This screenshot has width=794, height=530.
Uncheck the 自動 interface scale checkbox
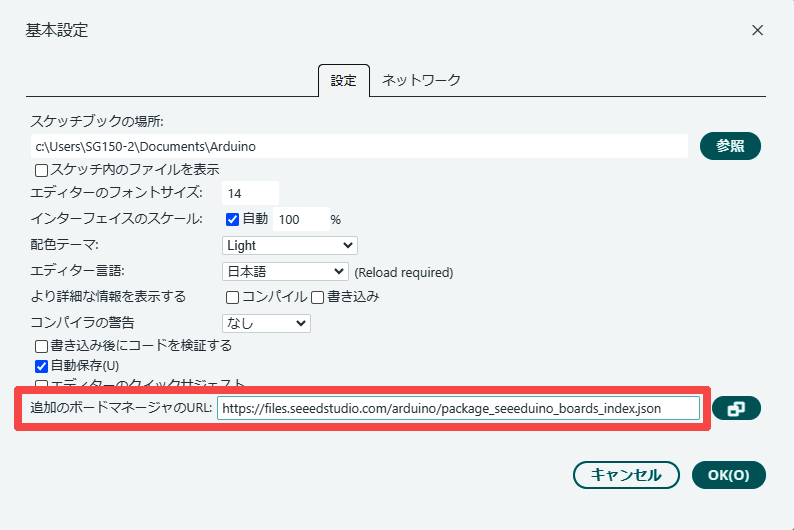[x=232, y=219]
